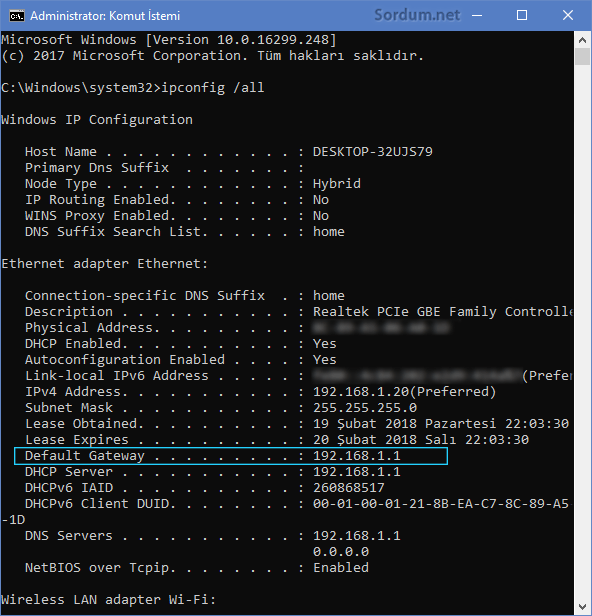Click the vertical scrollbar thumb
Image resolution: width=592 pixels, height=616 pixels.
(x=583, y=57)
